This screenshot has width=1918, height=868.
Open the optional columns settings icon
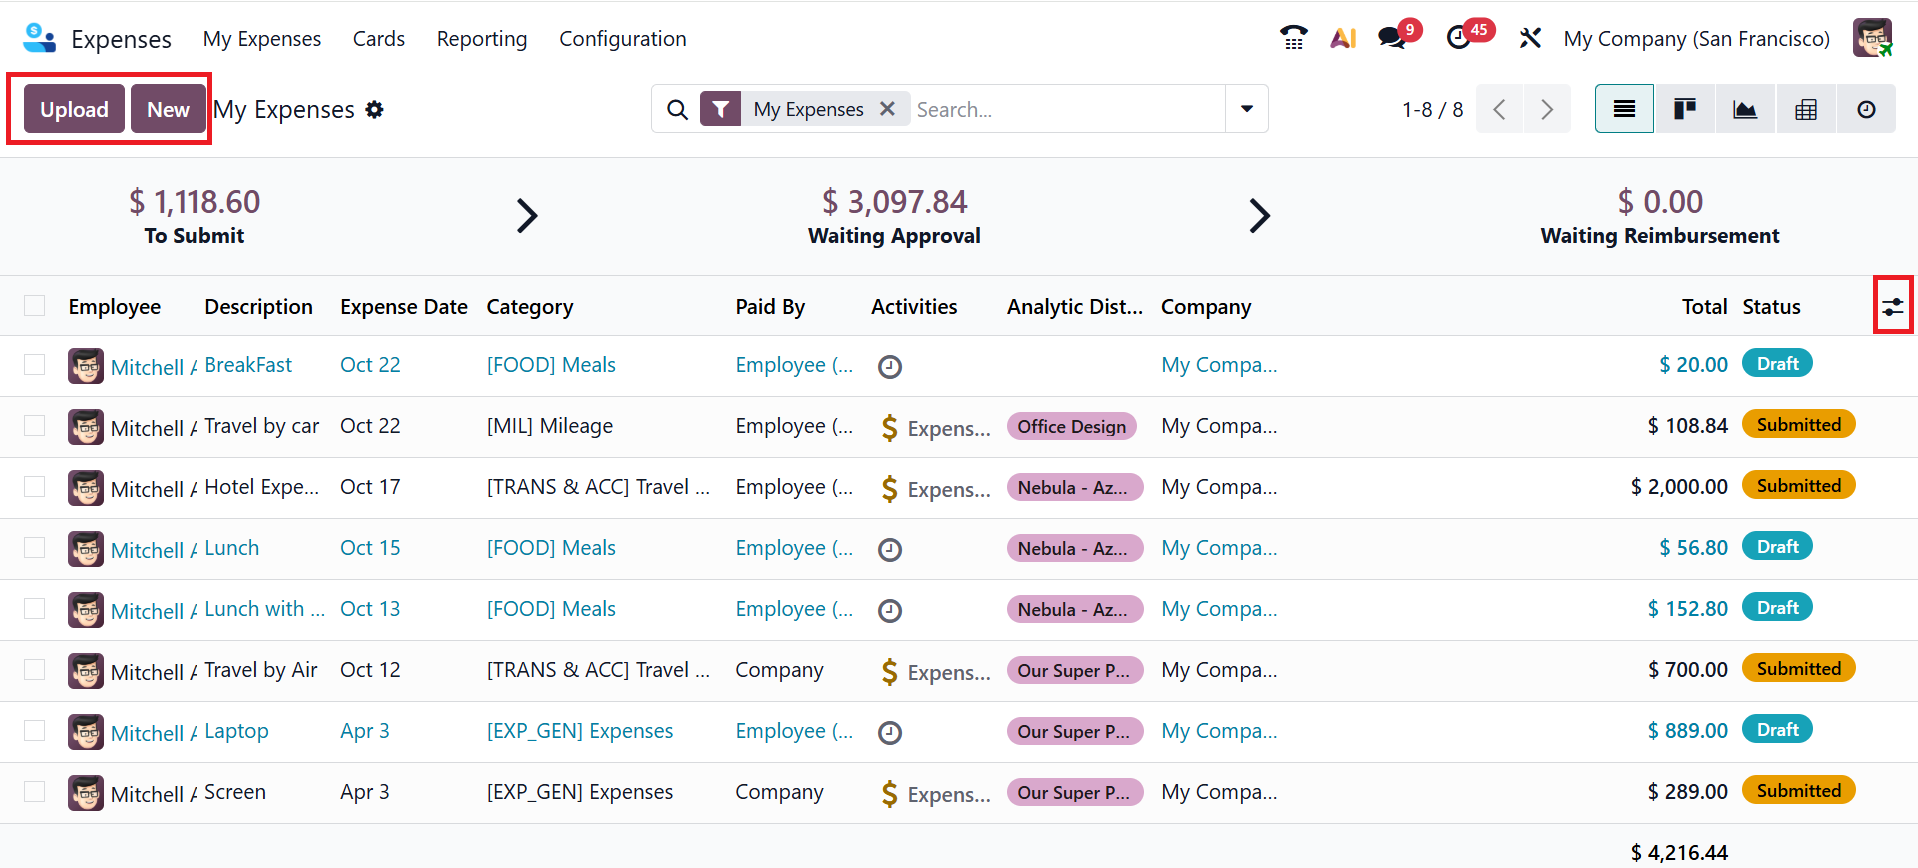click(x=1892, y=307)
